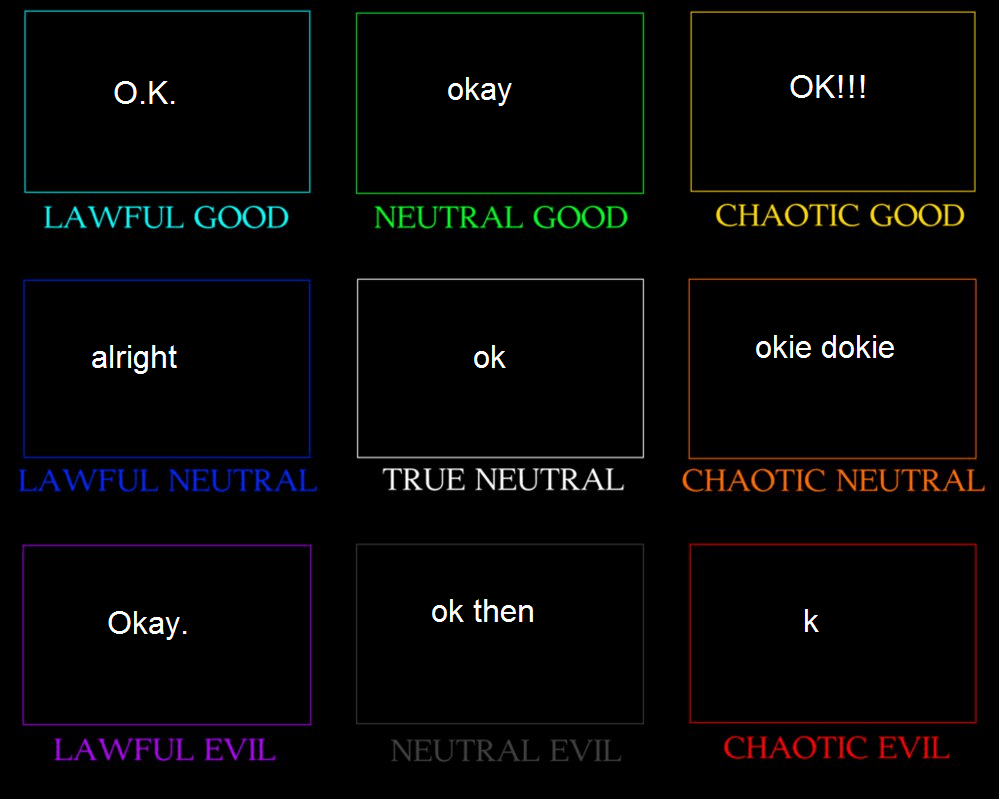
Task: Click the cyan LAWFUL GOOD label
Action: [166, 217]
